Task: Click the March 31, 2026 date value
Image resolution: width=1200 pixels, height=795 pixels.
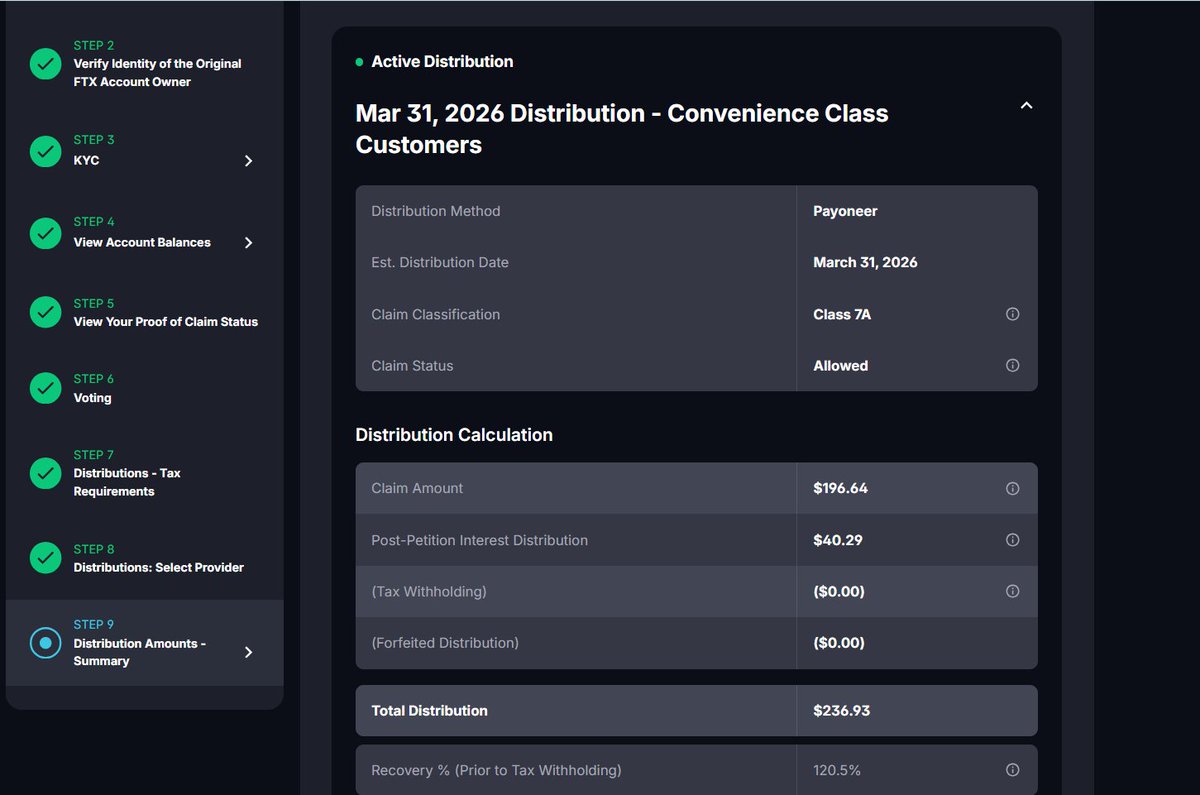Action: pyautogui.click(x=865, y=262)
